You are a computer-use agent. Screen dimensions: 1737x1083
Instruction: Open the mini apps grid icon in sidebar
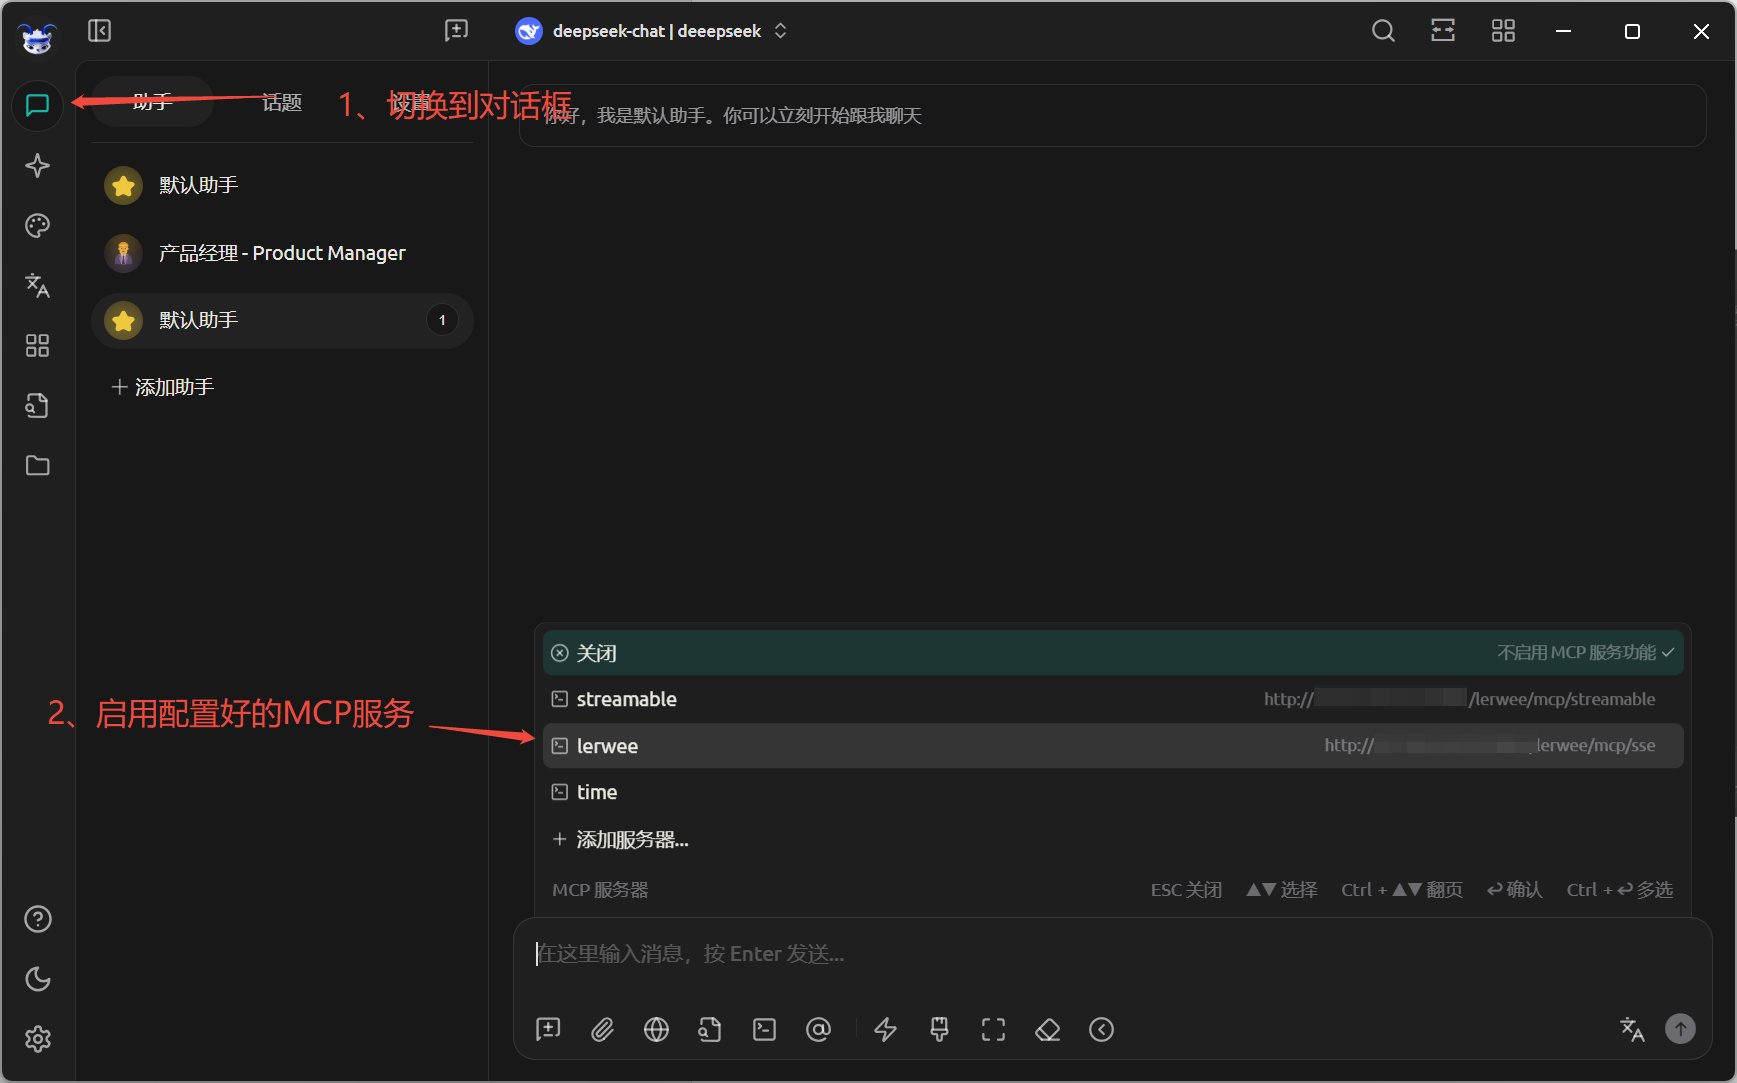[x=37, y=346]
